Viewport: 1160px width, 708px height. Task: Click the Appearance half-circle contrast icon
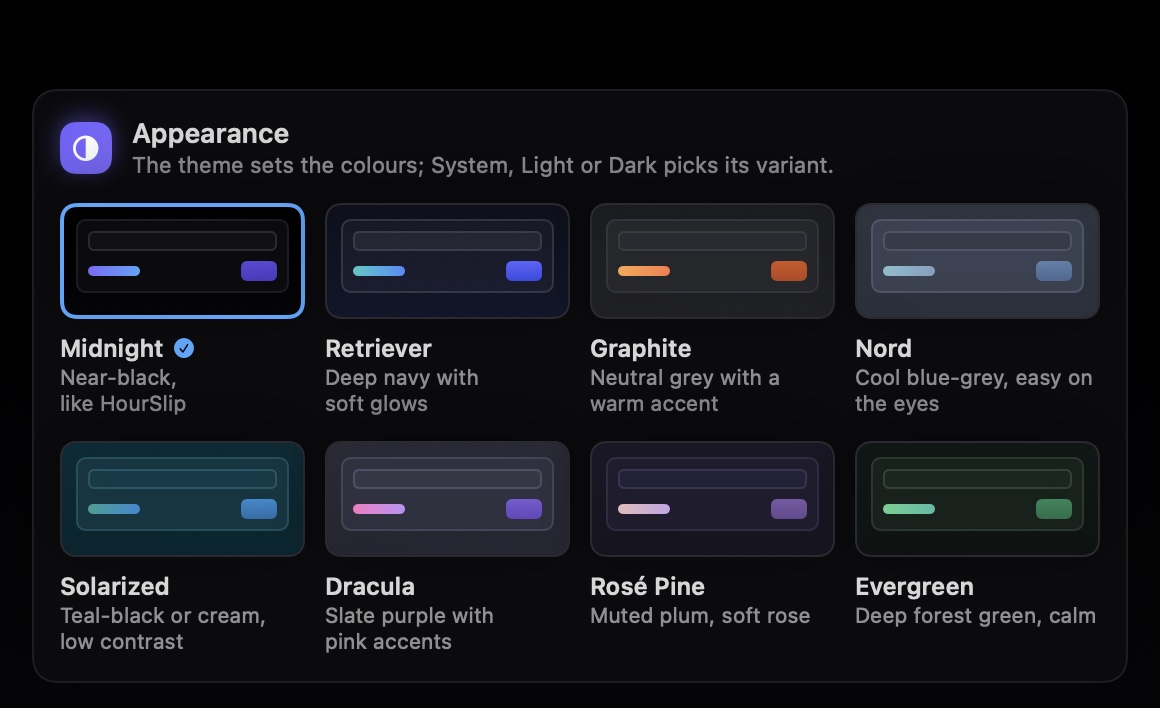[x=86, y=148]
